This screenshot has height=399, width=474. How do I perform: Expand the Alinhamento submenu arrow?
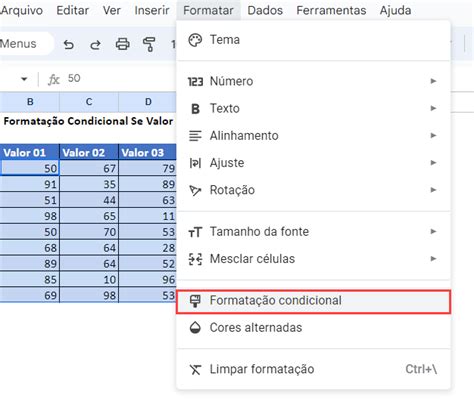click(x=433, y=135)
